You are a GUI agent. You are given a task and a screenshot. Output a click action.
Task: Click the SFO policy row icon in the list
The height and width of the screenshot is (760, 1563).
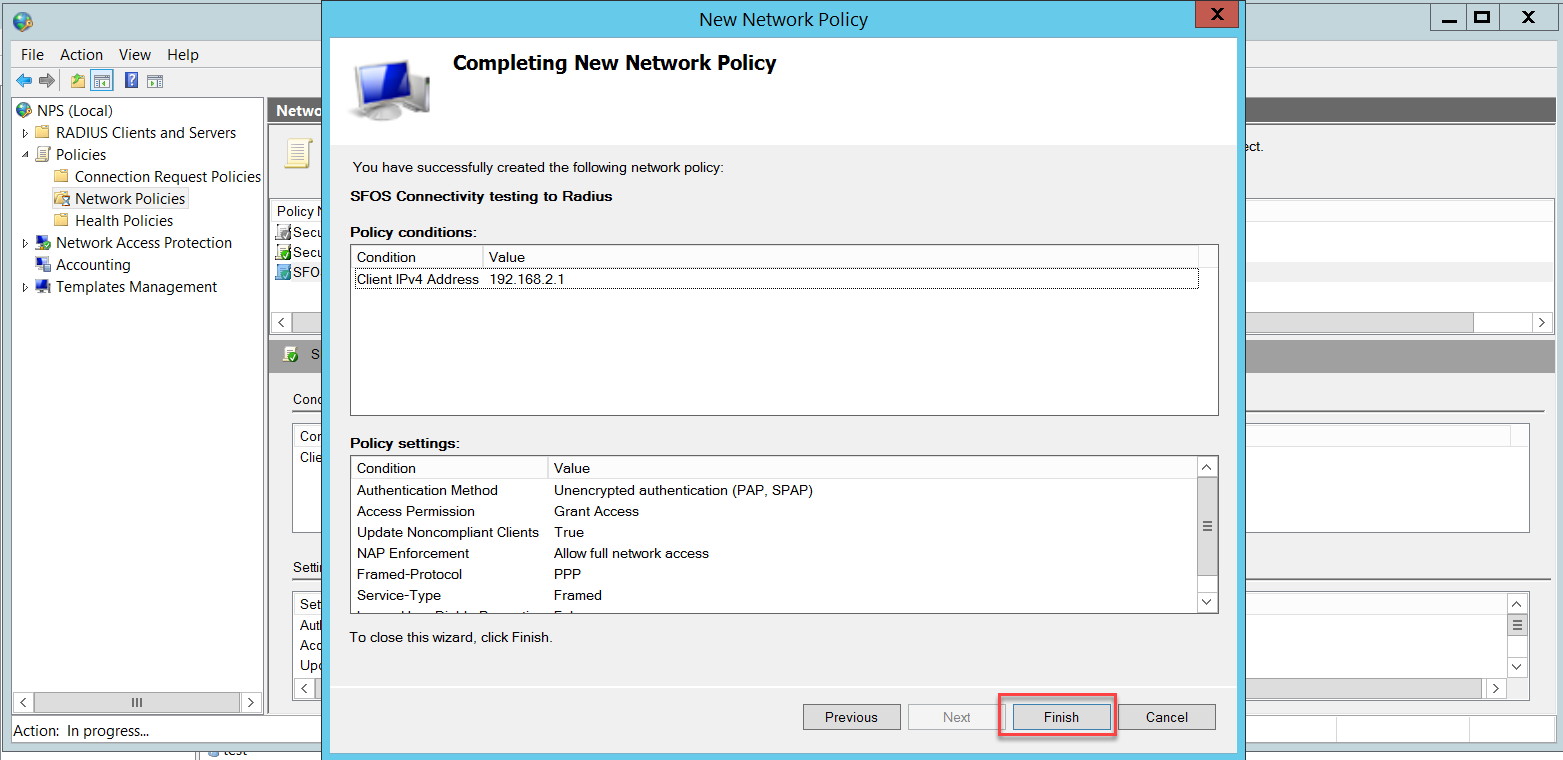click(x=283, y=272)
